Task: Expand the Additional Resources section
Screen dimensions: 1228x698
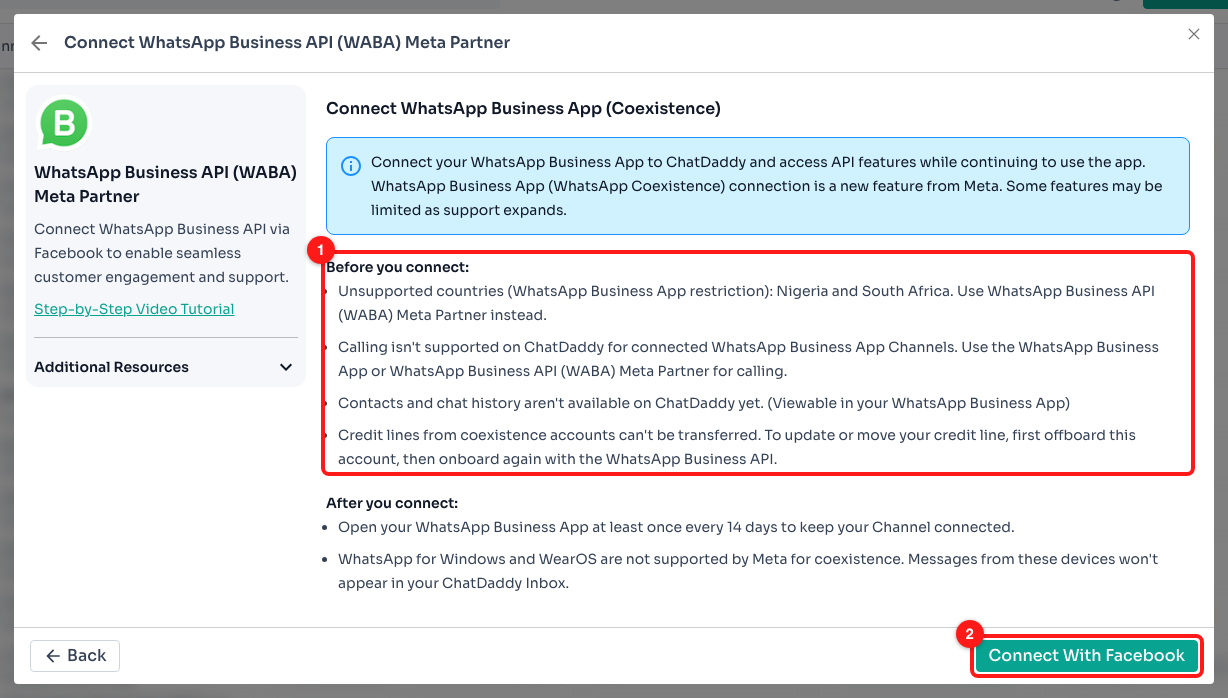Action: pyautogui.click(x=166, y=367)
